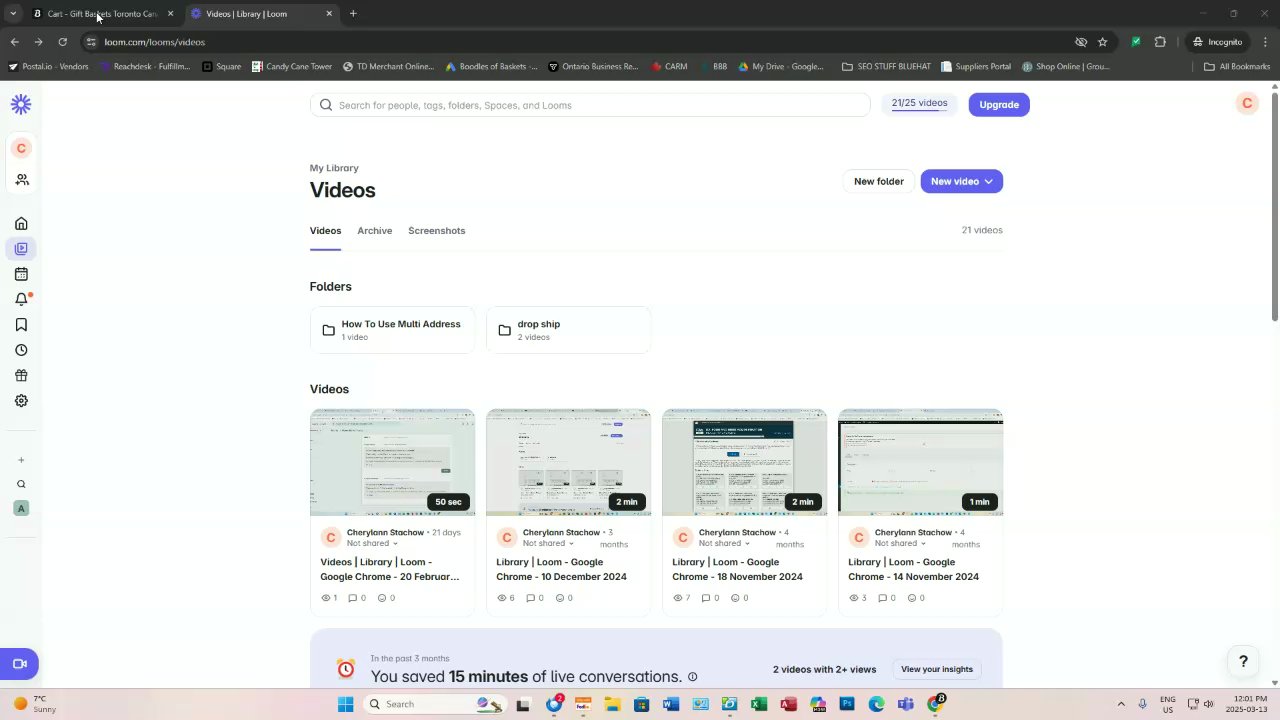Image resolution: width=1280 pixels, height=720 pixels.
Task: Click the page vertical scrollbar
Action: (1275, 205)
